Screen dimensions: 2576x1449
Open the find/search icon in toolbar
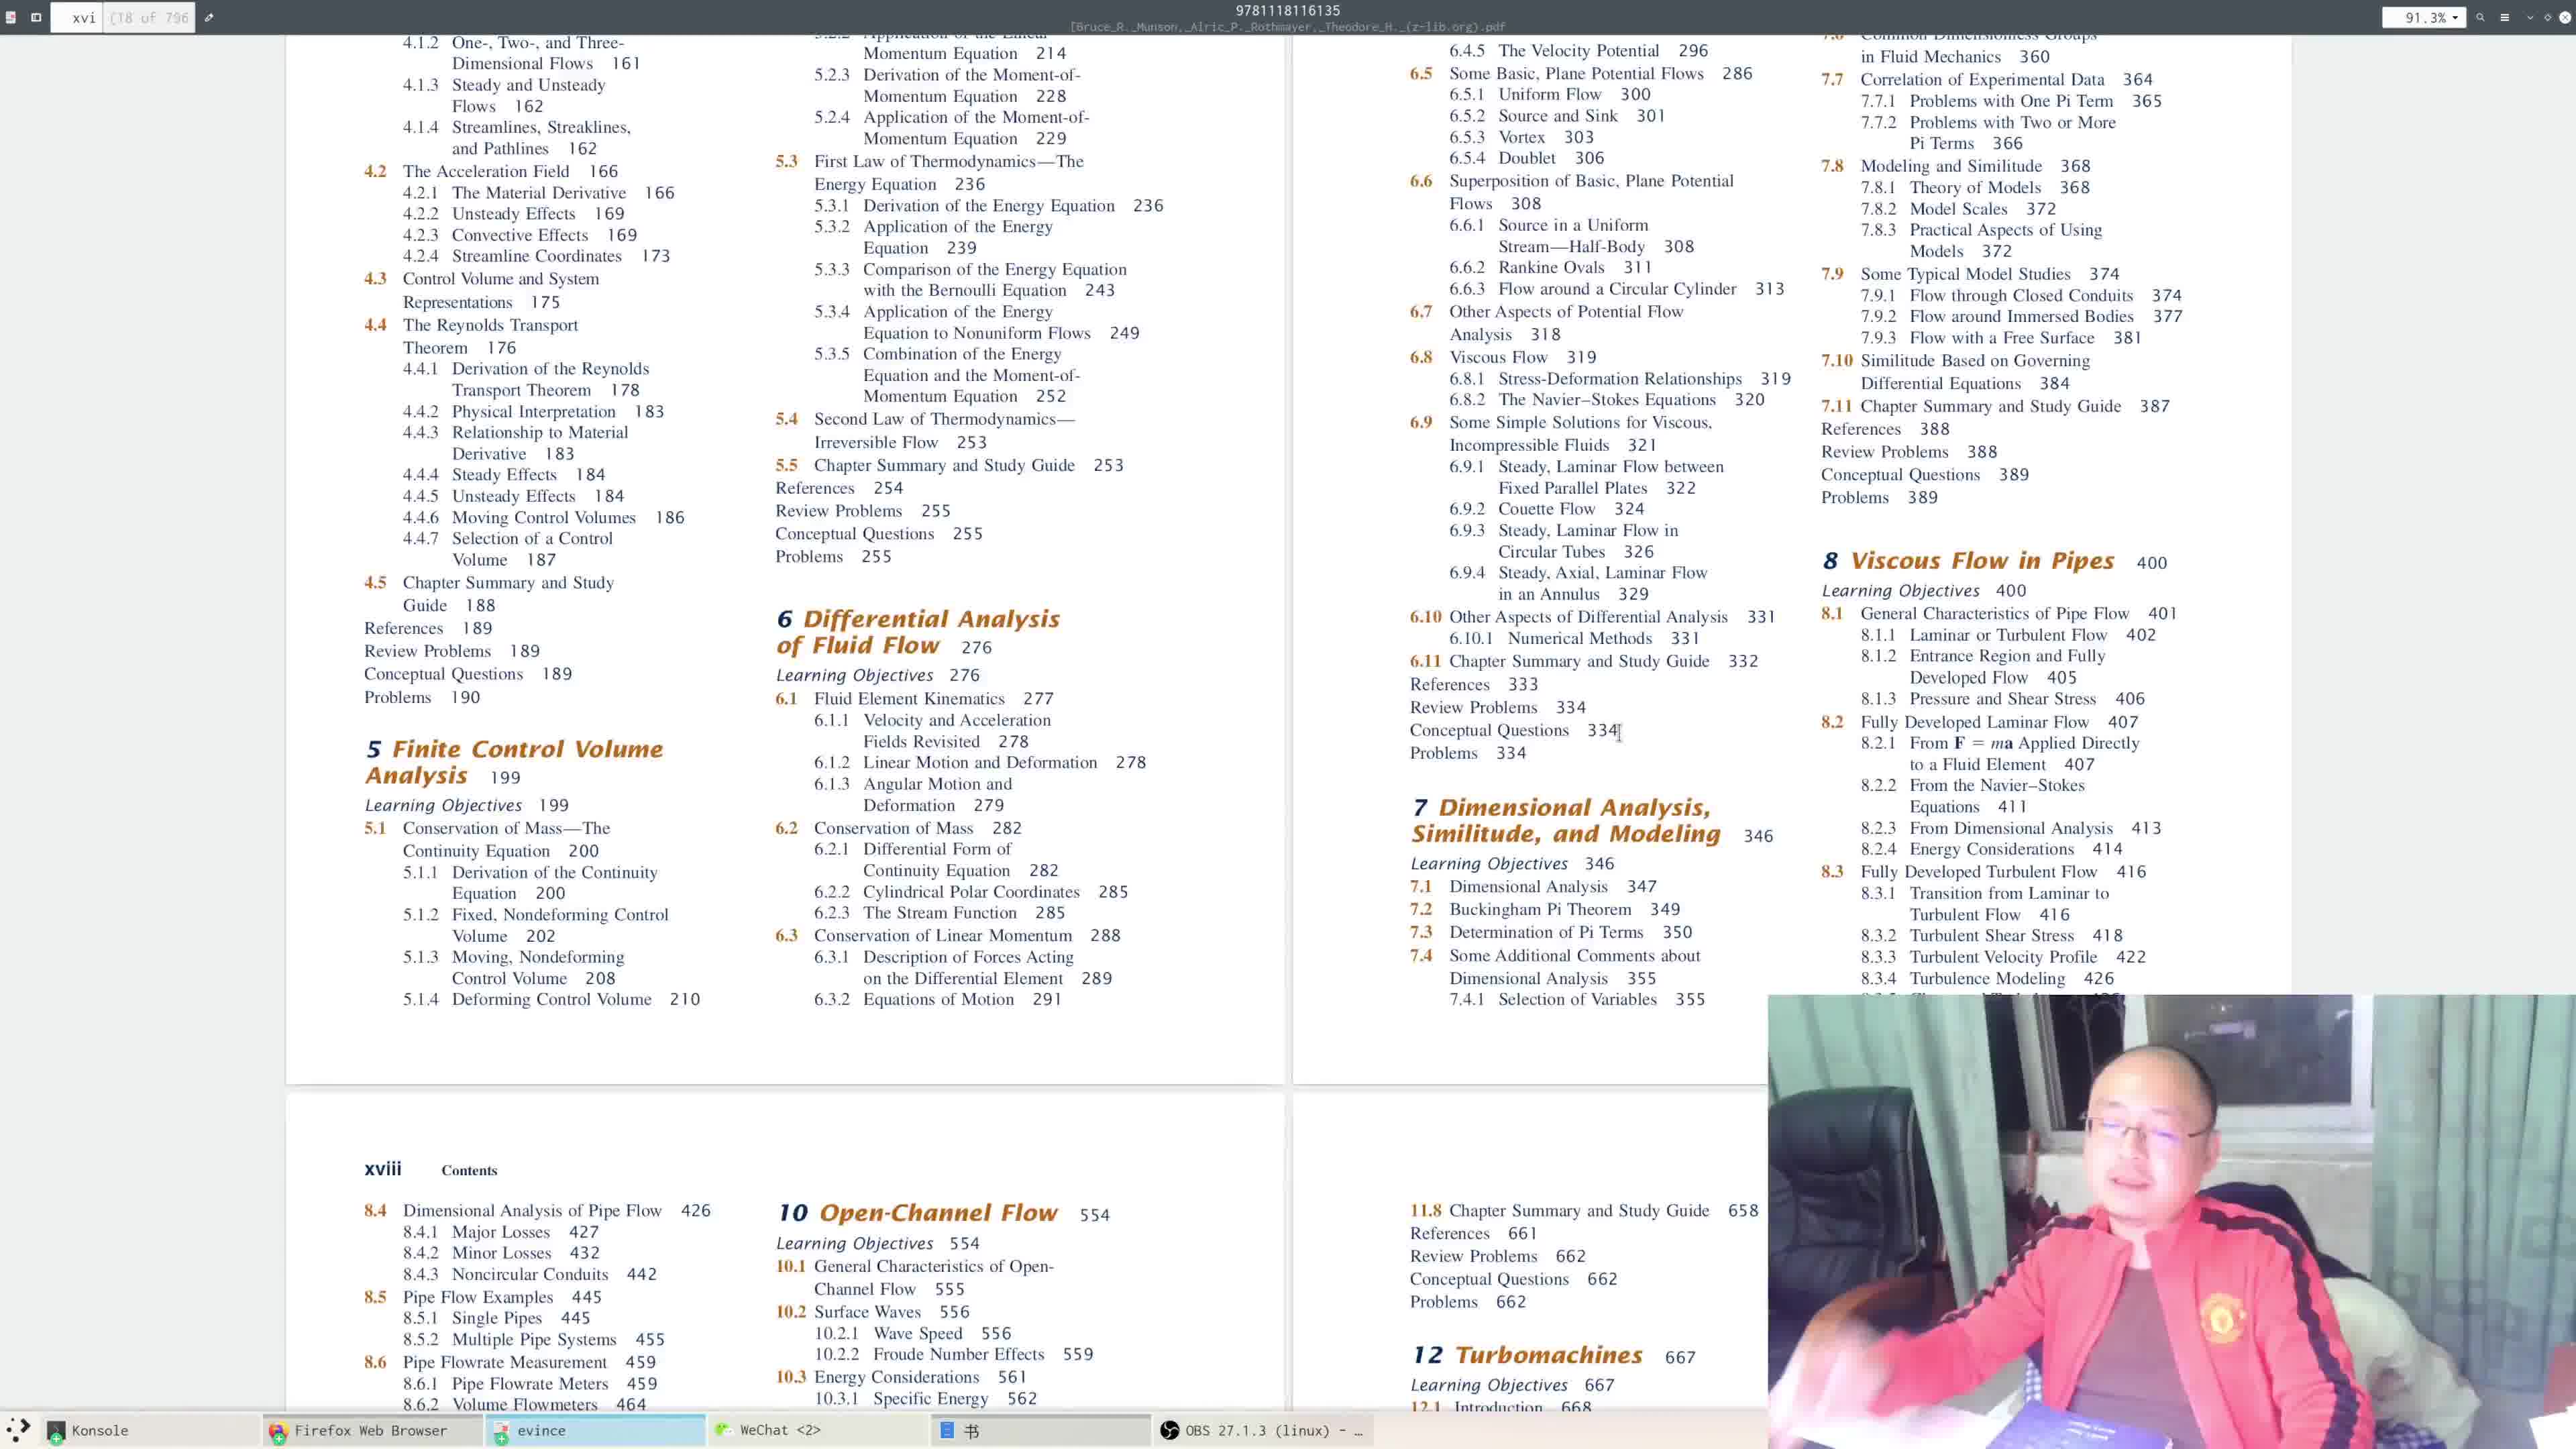(x=2480, y=17)
